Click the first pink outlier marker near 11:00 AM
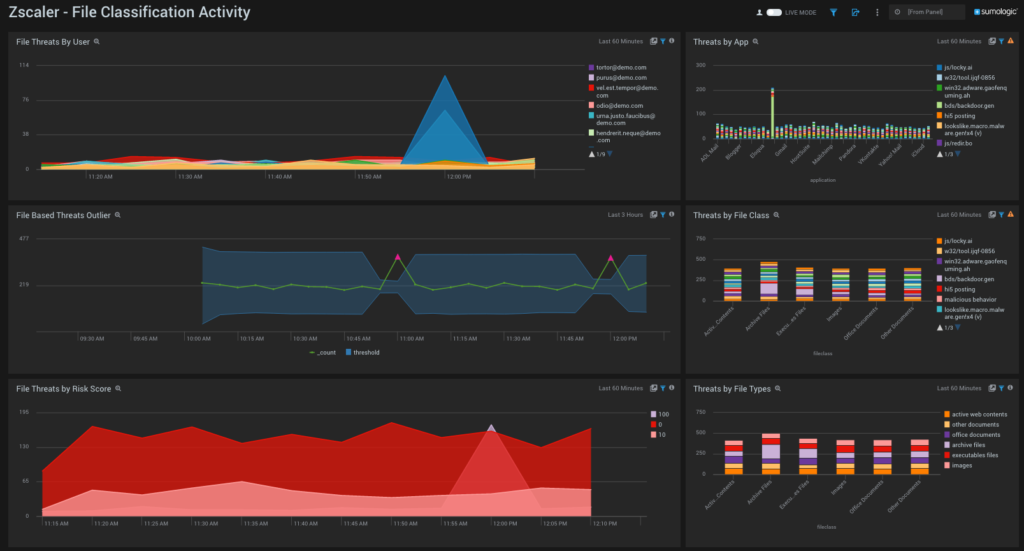Screen dimensions: 1024x551 click(398, 257)
